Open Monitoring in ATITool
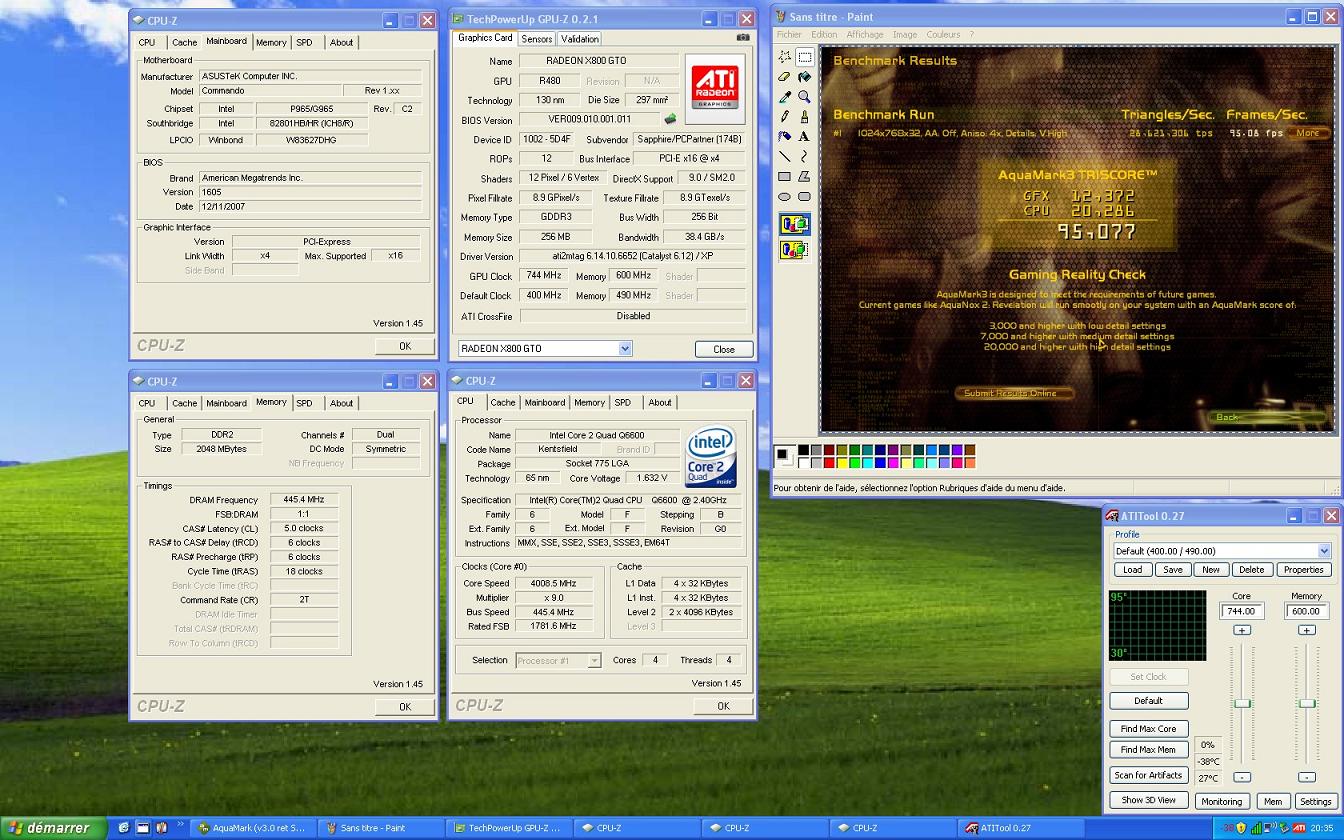 (1221, 801)
